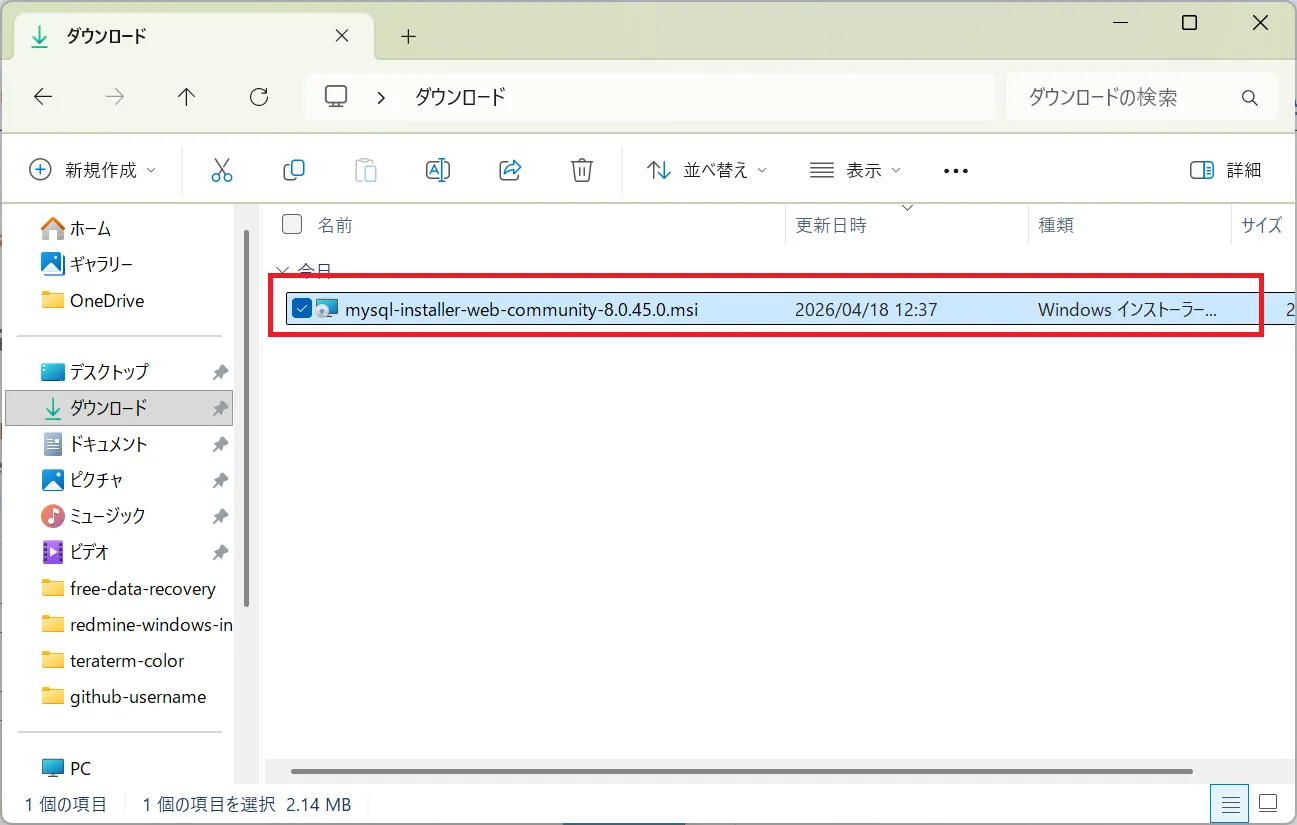The image size is (1297, 825).
Task: Click the Cut scissors icon
Action: click(222, 170)
